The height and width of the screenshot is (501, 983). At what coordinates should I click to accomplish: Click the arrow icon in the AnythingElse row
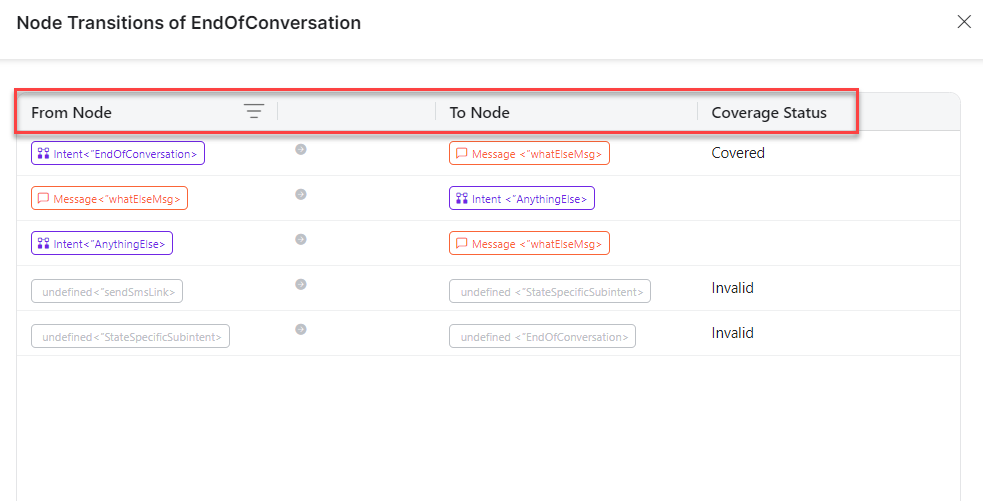tap(300, 240)
